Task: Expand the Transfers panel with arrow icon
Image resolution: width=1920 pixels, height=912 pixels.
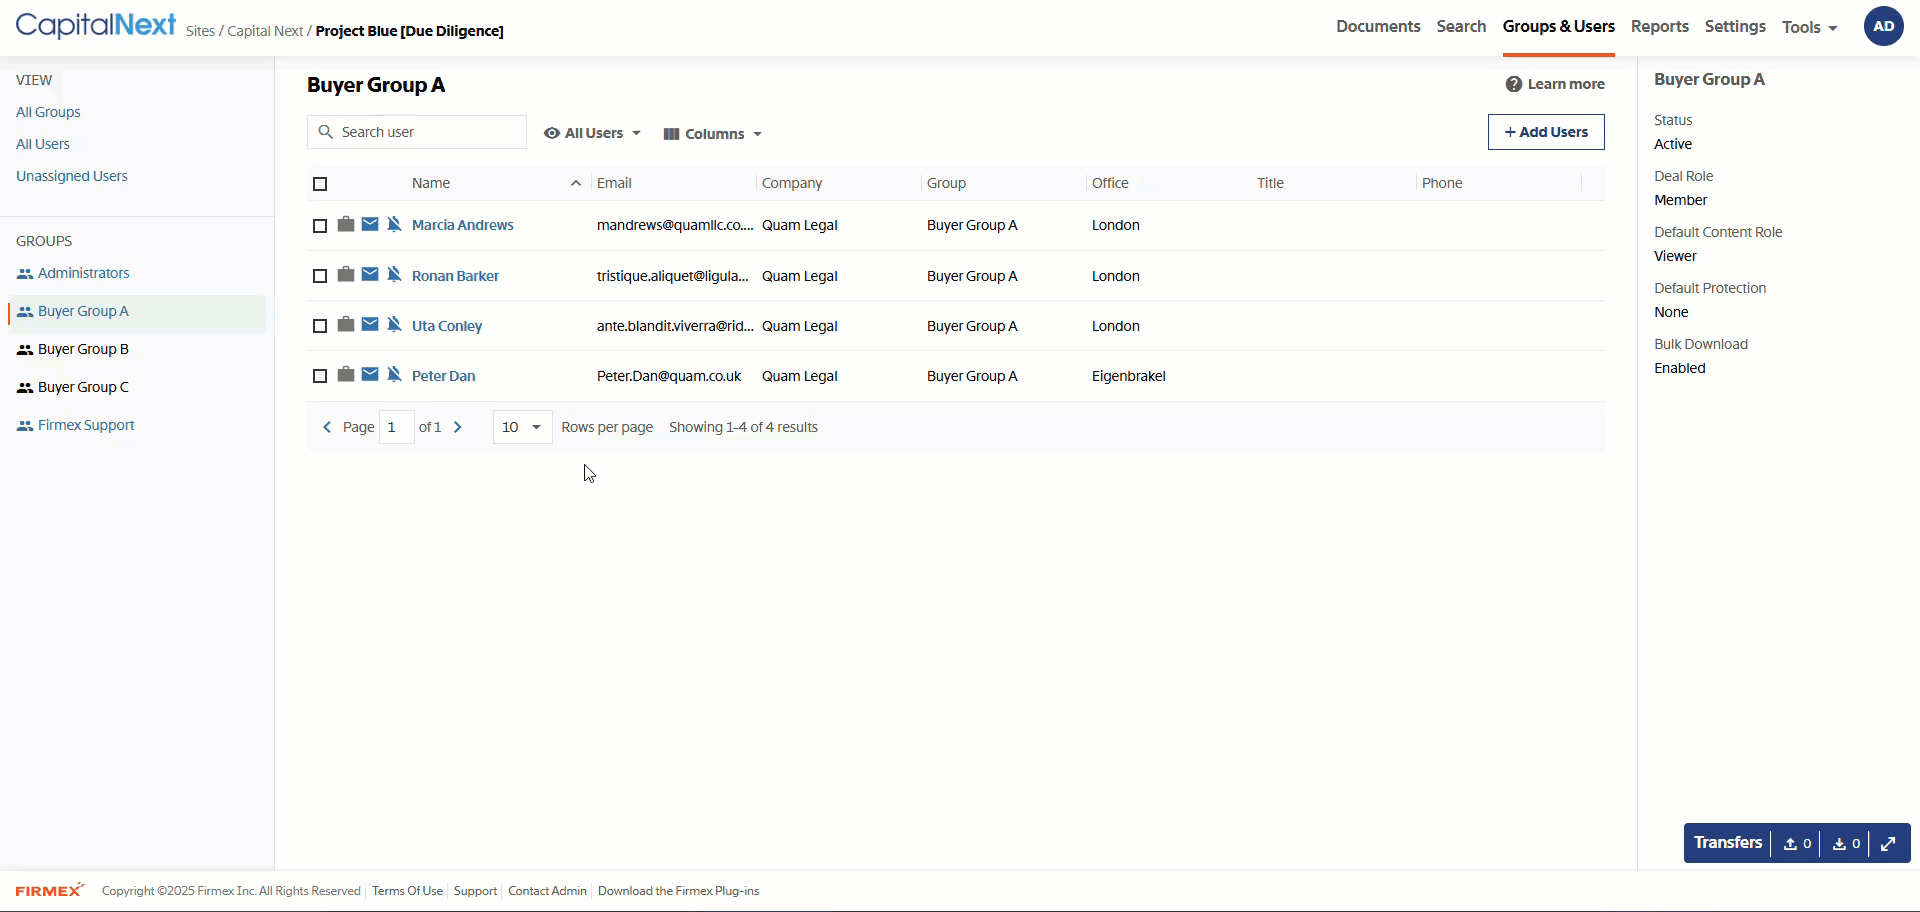Action: [x=1888, y=843]
